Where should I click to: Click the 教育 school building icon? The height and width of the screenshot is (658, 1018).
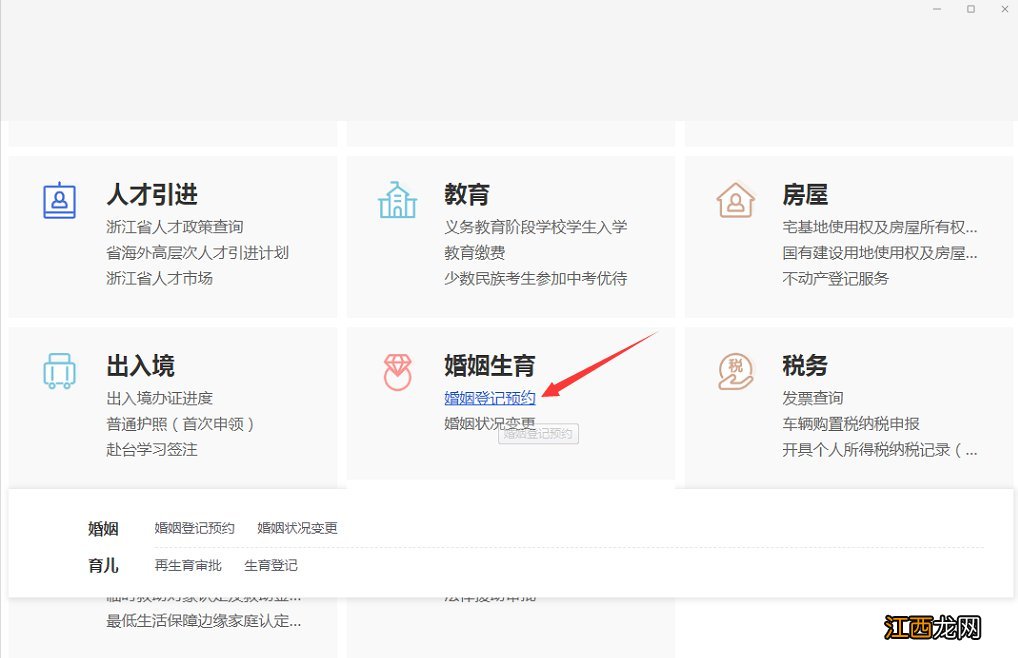[x=397, y=200]
